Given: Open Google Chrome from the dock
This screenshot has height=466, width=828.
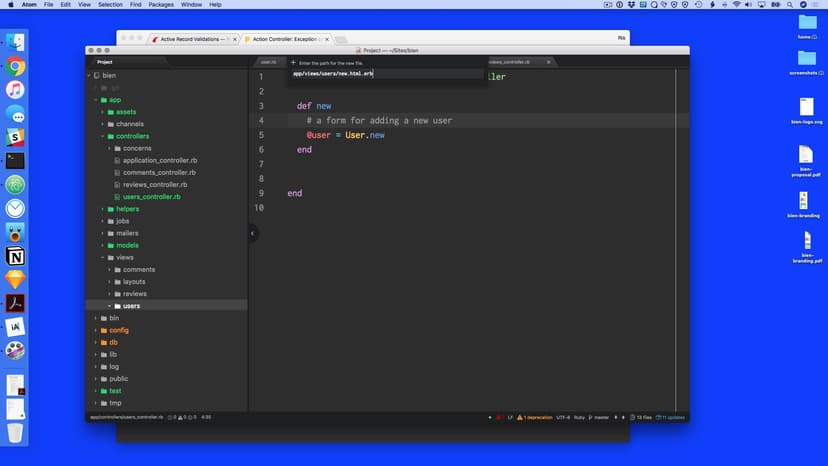Looking at the screenshot, I should [15, 67].
